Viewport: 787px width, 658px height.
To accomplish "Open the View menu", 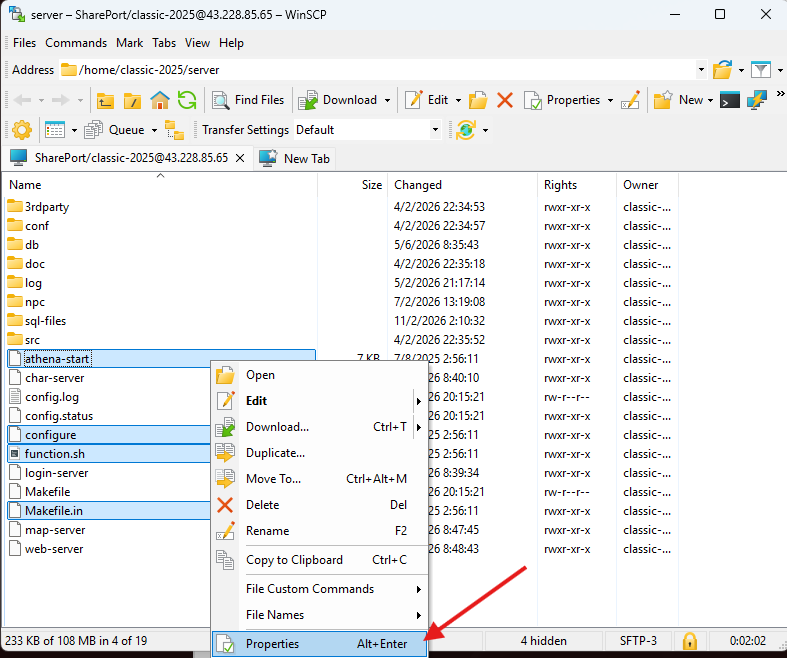I will pyautogui.click(x=197, y=43).
